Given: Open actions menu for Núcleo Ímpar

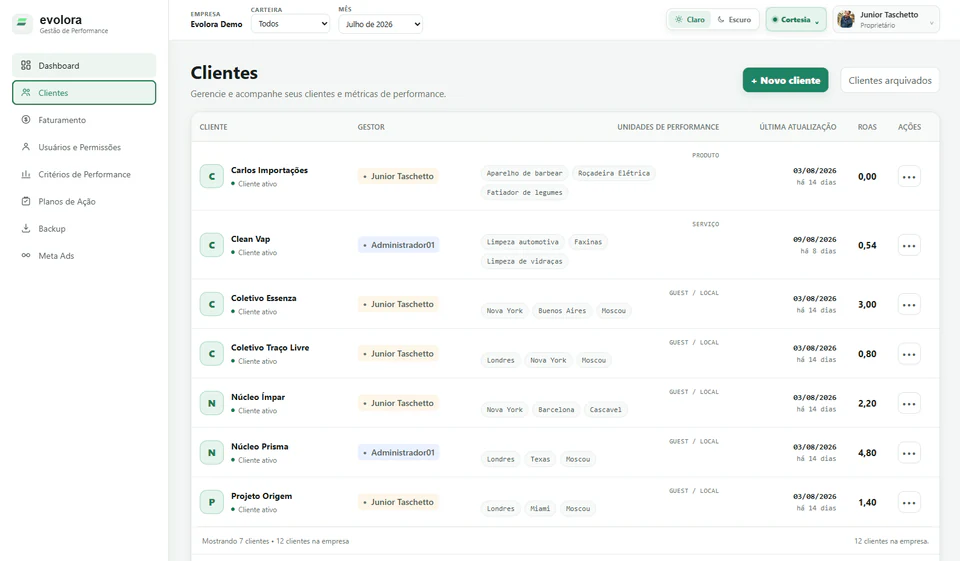Looking at the screenshot, I should pyautogui.click(x=909, y=404).
